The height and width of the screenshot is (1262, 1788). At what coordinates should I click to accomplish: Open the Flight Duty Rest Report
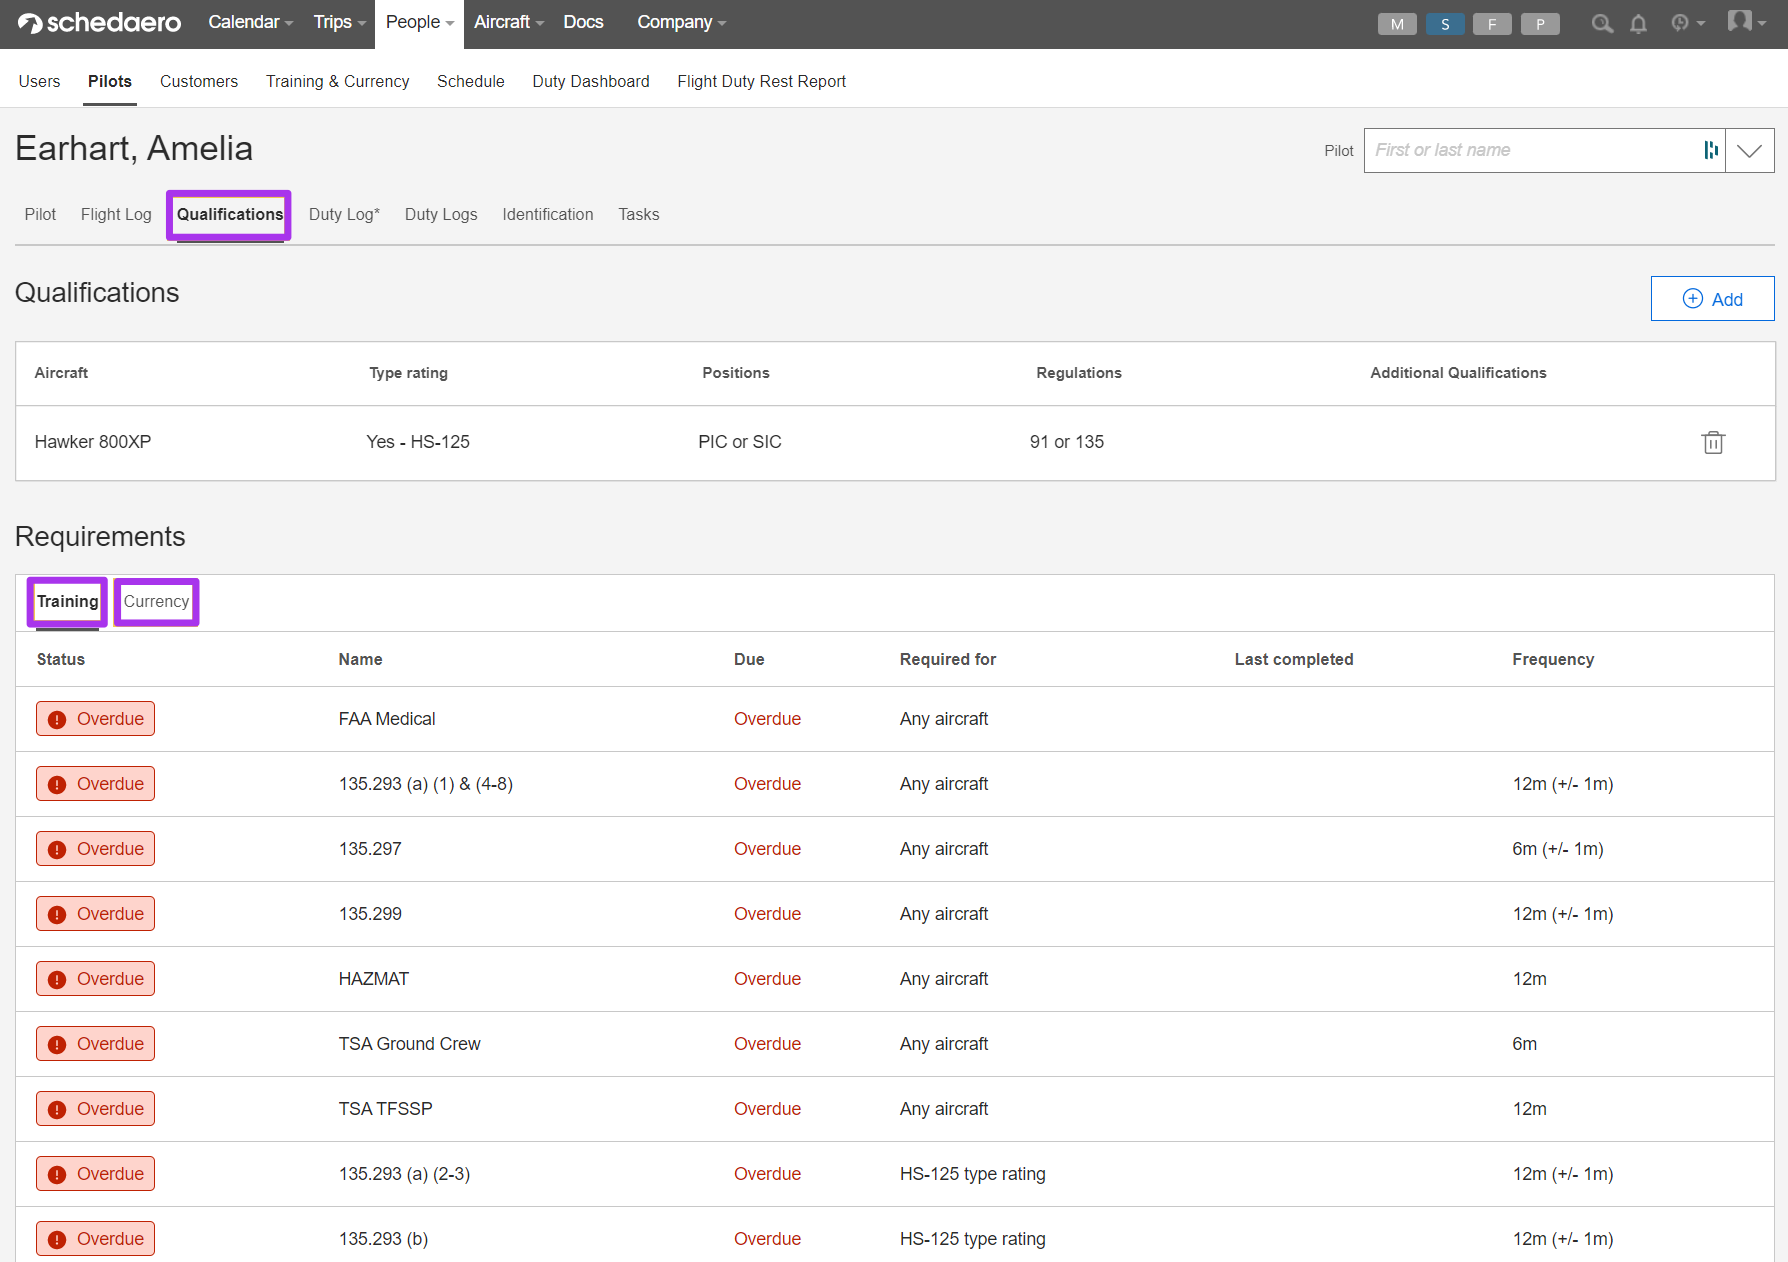click(x=761, y=81)
